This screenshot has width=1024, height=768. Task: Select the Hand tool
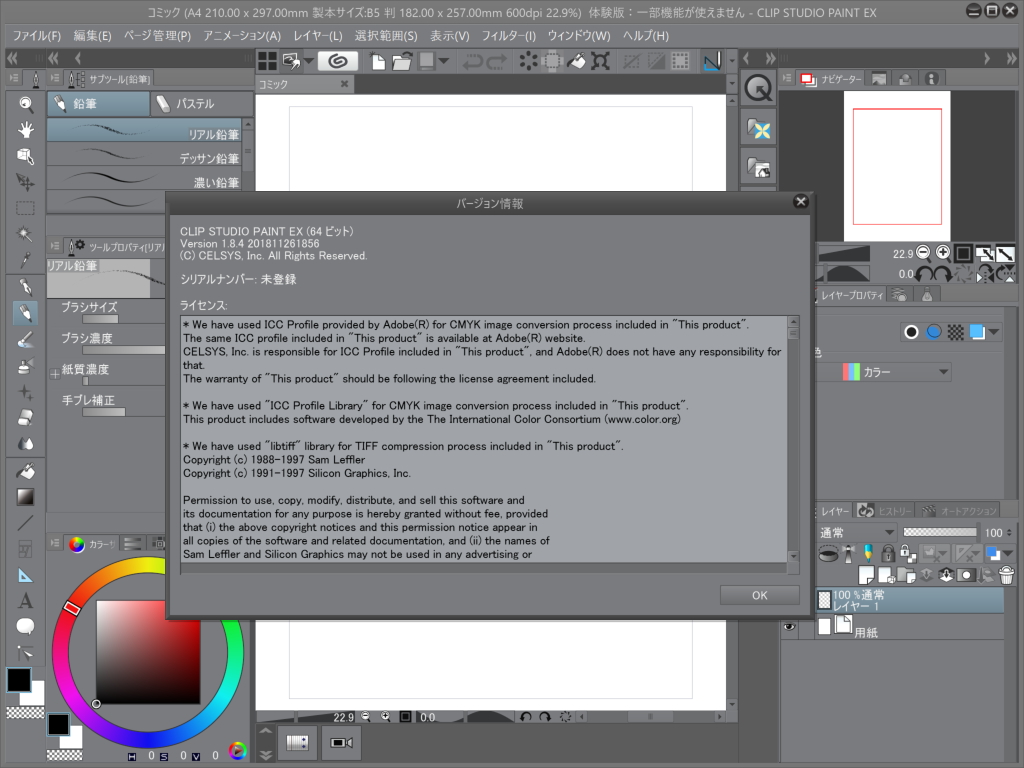tap(26, 131)
